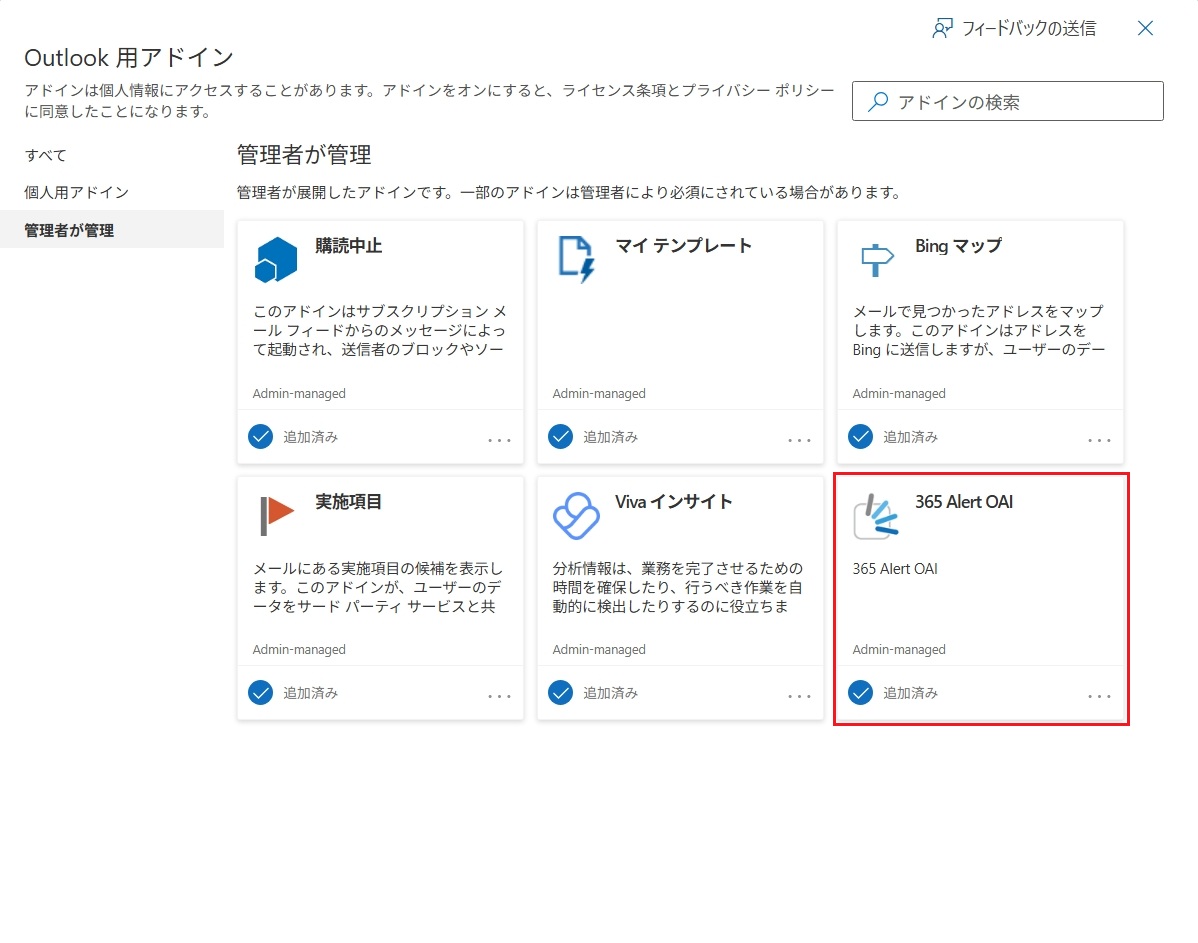The image size is (1198, 943).
Task: Click the フィードバックの送信 link
Action: 1028,28
